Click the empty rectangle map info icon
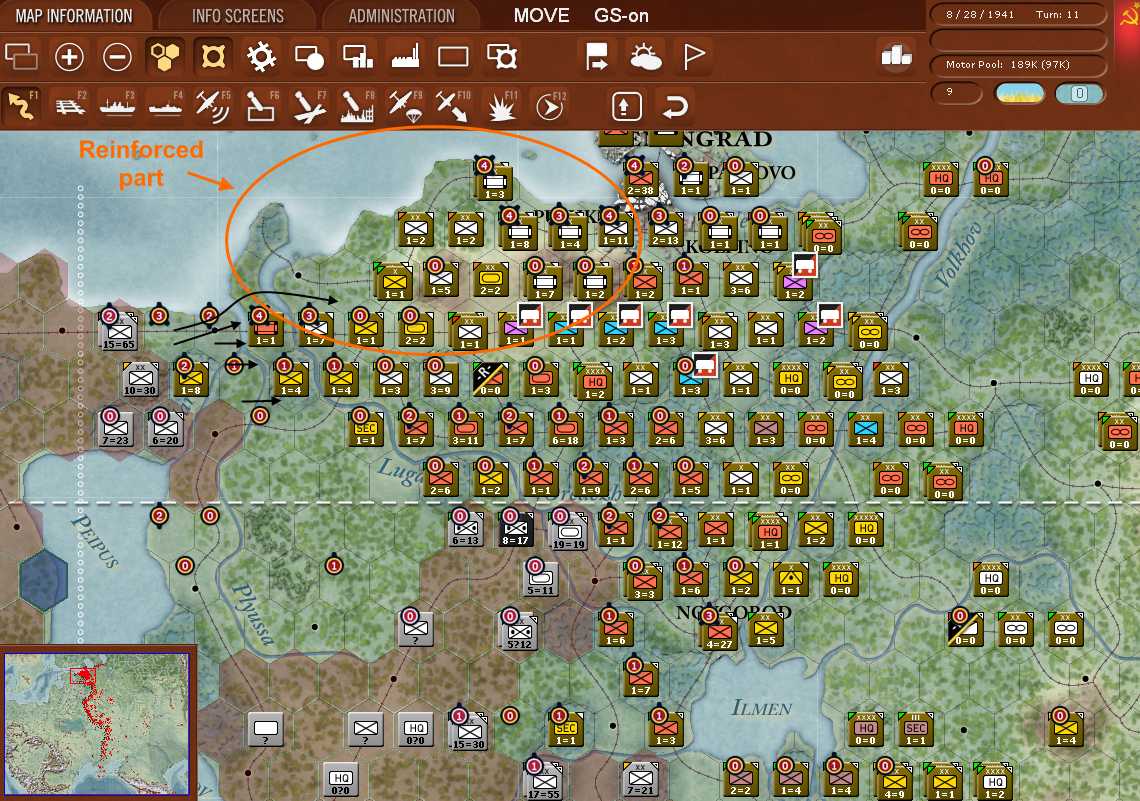 [x=453, y=57]
